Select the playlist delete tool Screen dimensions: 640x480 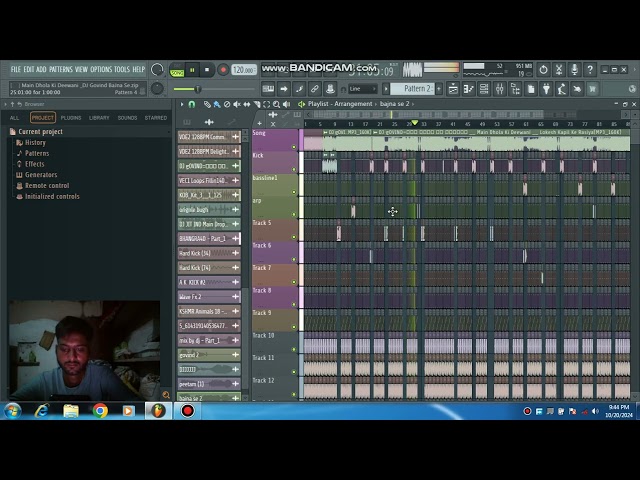227,104
